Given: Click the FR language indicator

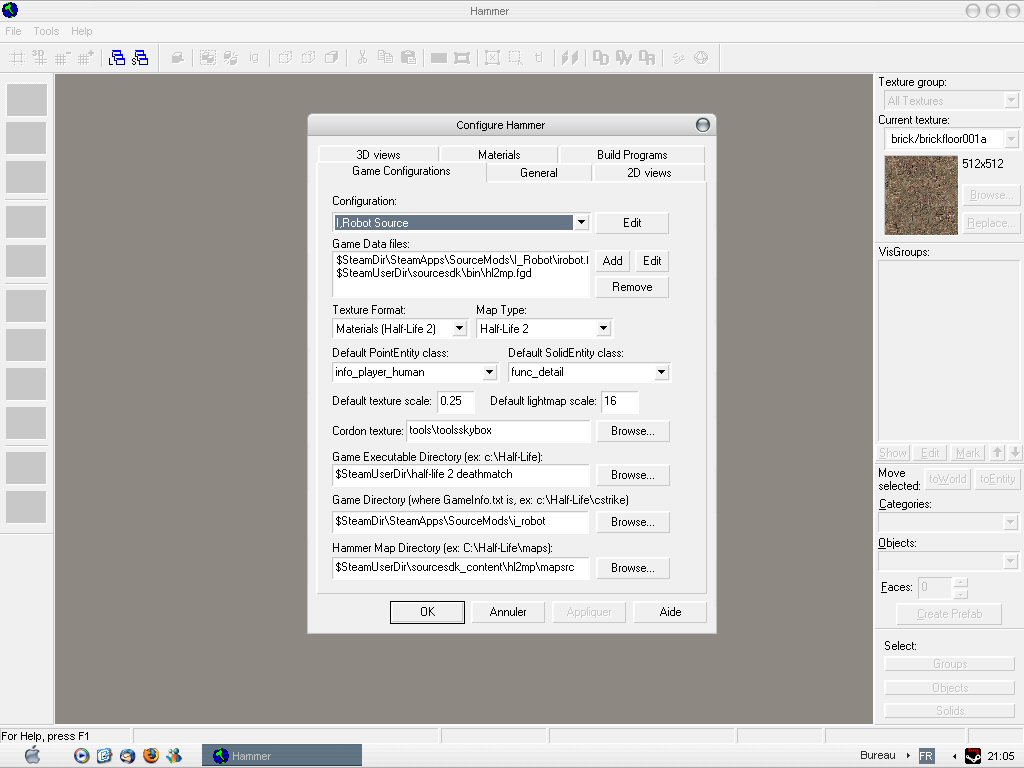Looking at the screenshot, I should pos(926,756).
